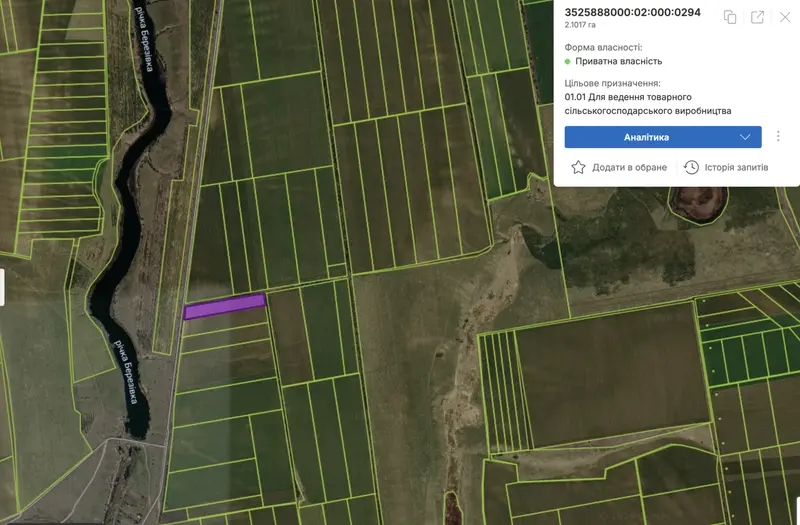
Task: Click the 01.01 land purpose description
Action: 647,104
